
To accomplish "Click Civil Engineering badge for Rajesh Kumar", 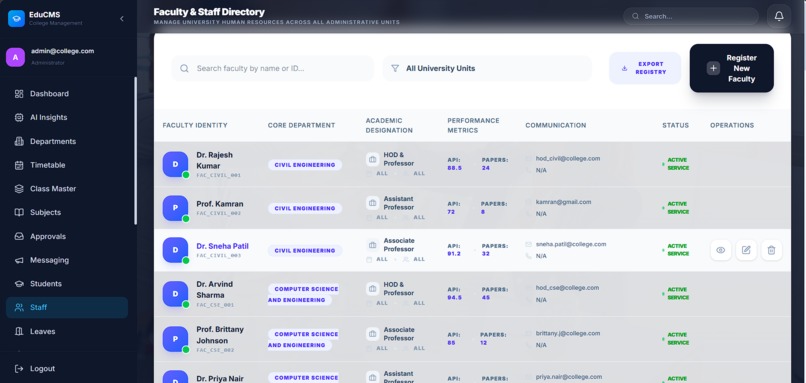I will pyautogui.click(x=305, y=165).
